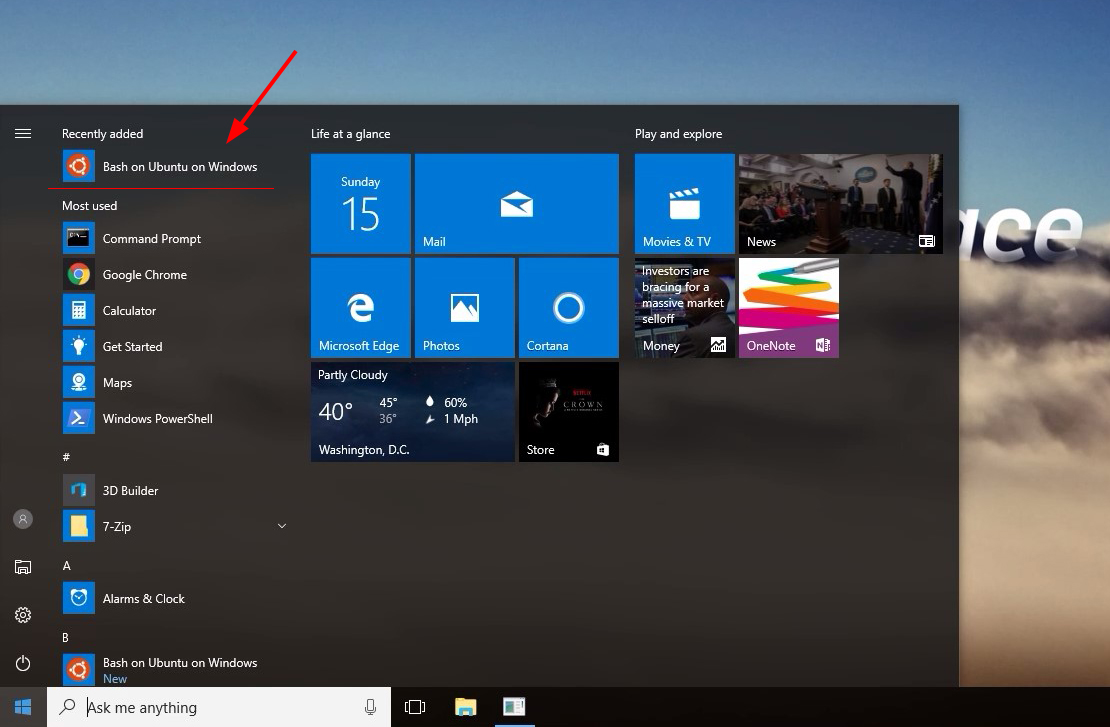Viewport: 1110px width, 727px height.
Task: Open the Mail tile
Action: click(x=517, y=204)
